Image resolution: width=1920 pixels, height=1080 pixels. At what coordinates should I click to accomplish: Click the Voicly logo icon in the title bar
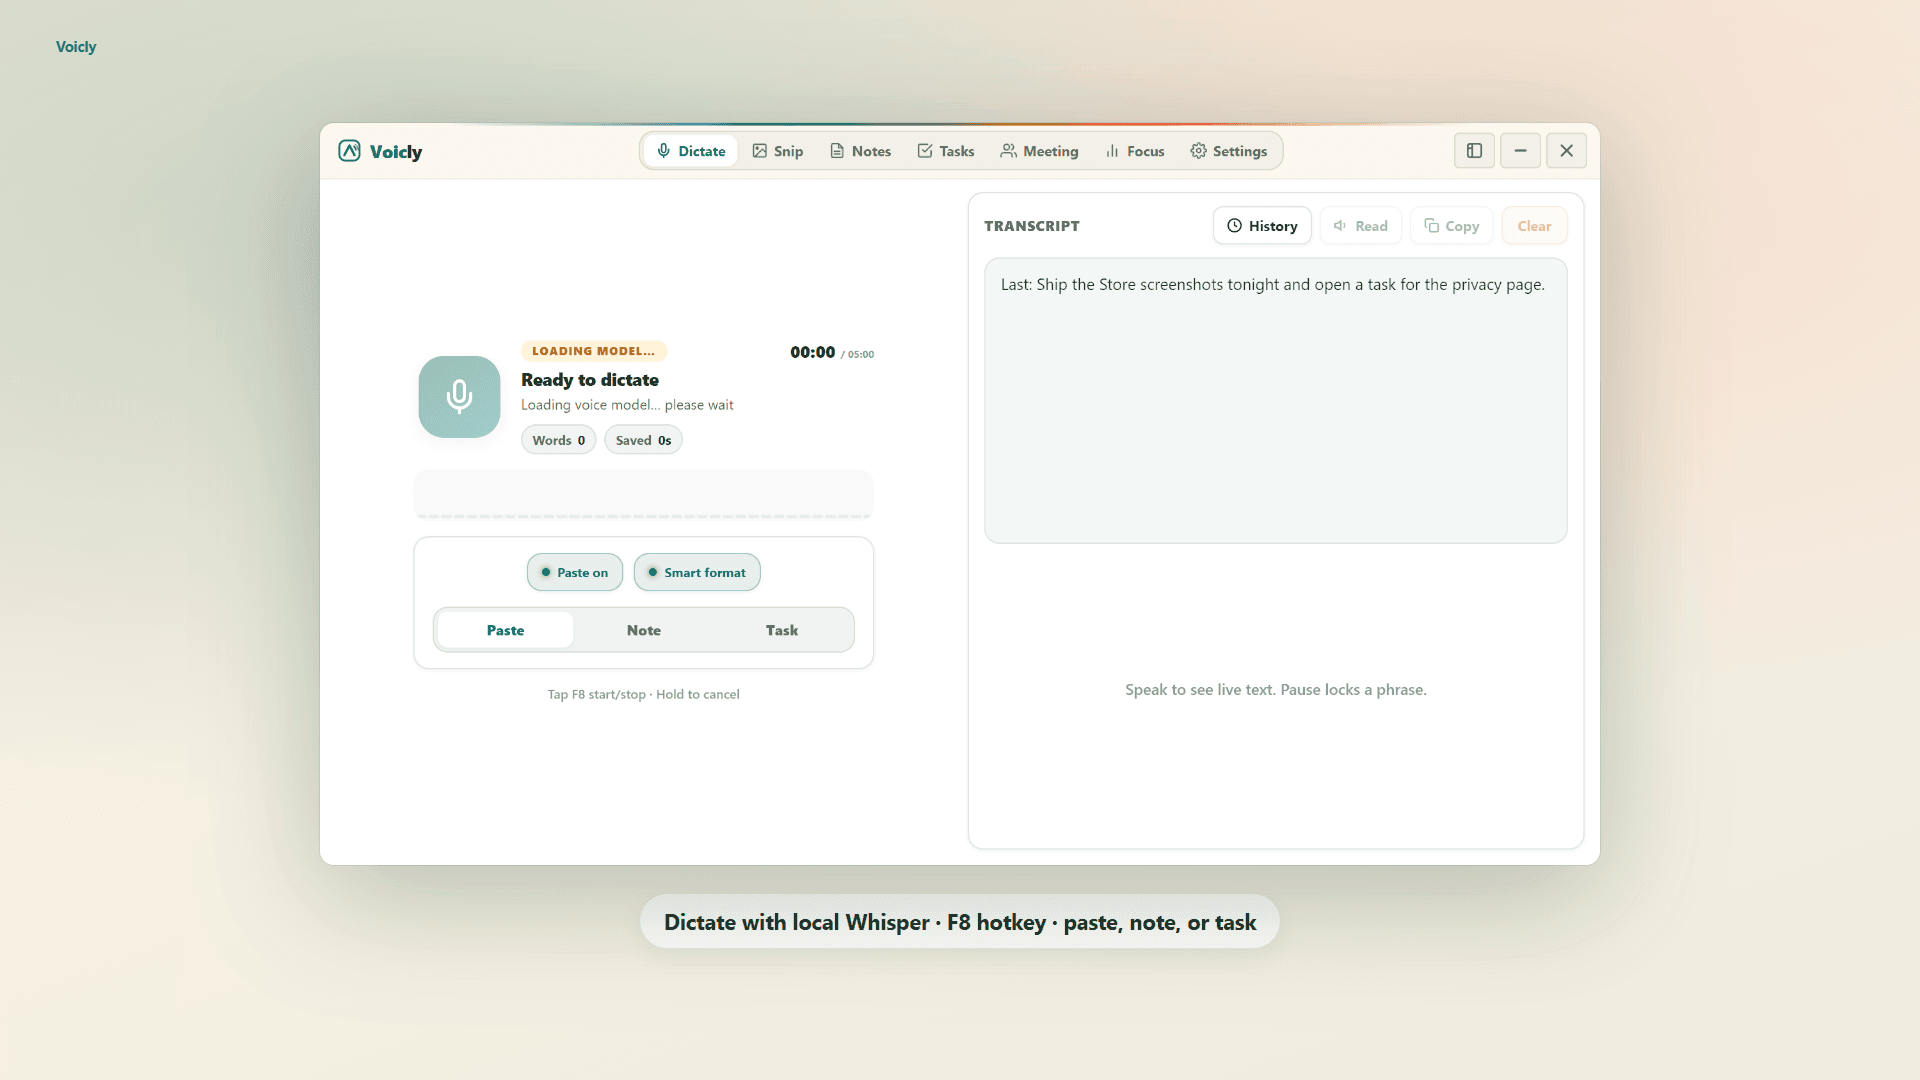click(349, 151)
